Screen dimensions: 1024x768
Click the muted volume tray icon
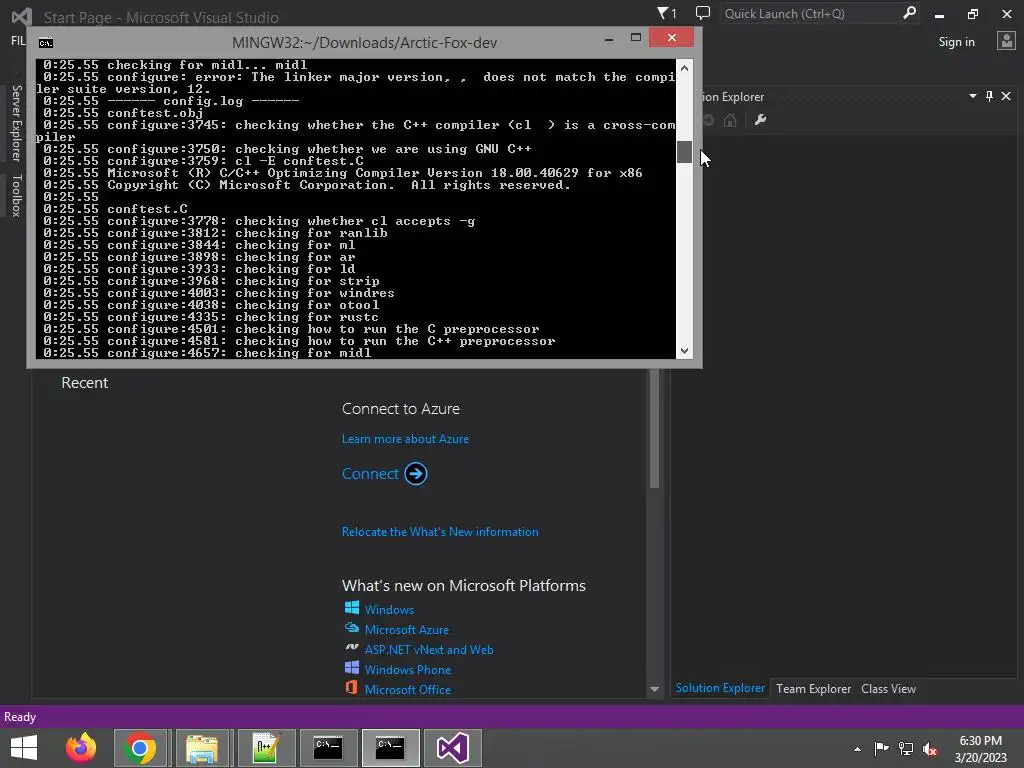pyautogui.click(x=930, y=749)
